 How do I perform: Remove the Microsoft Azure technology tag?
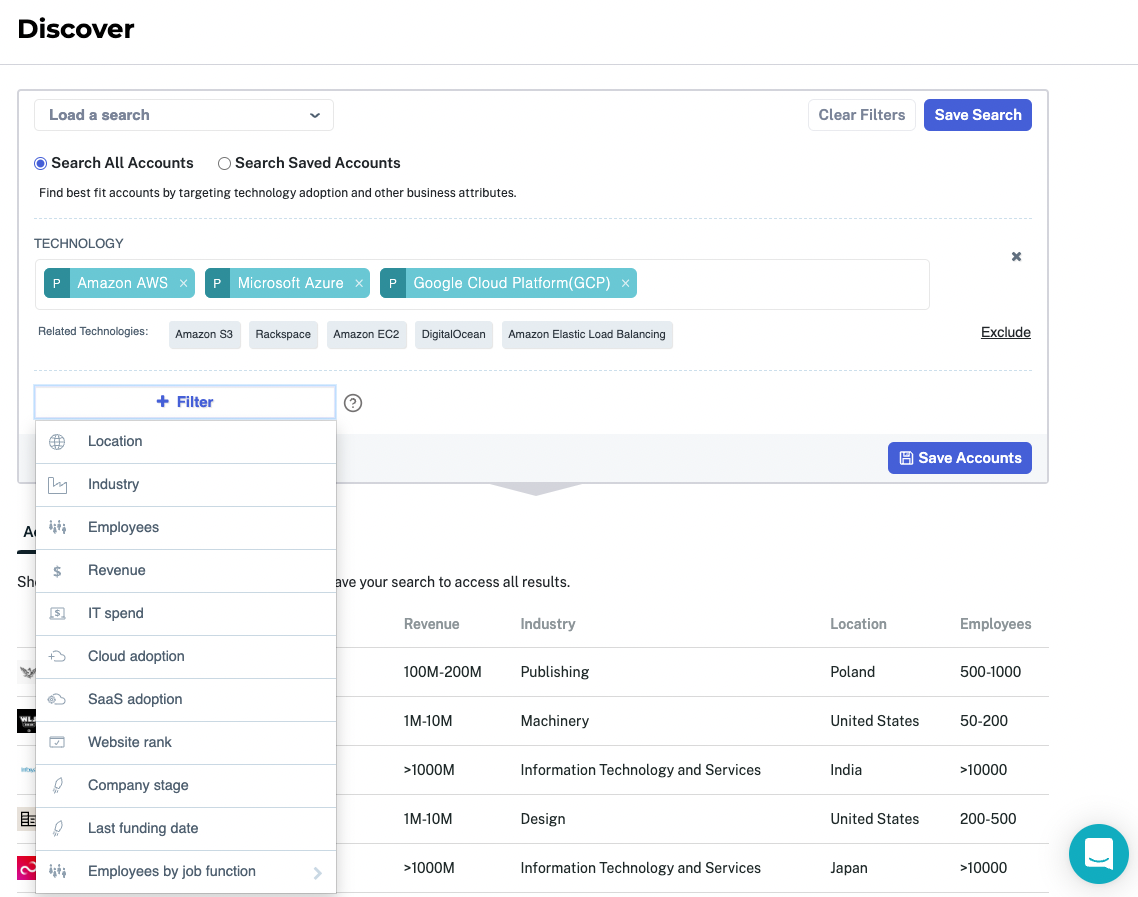point(358,283)
